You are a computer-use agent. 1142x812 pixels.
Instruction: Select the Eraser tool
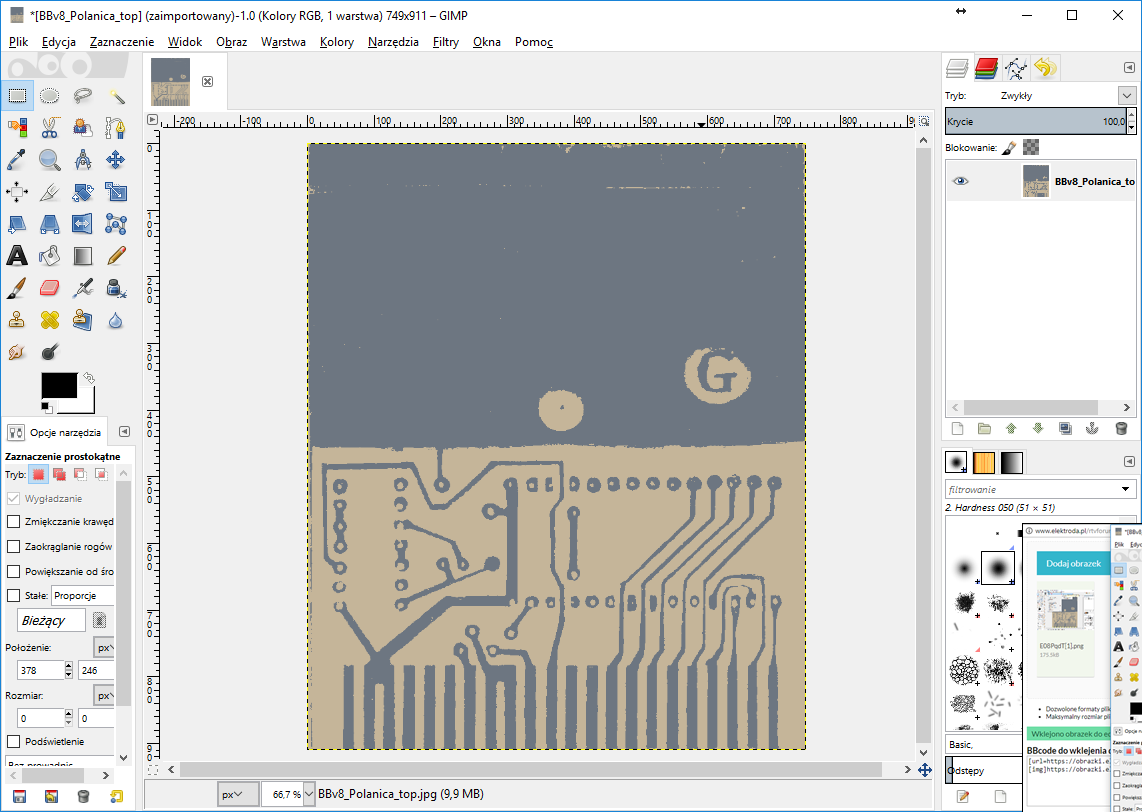point(50,288)
